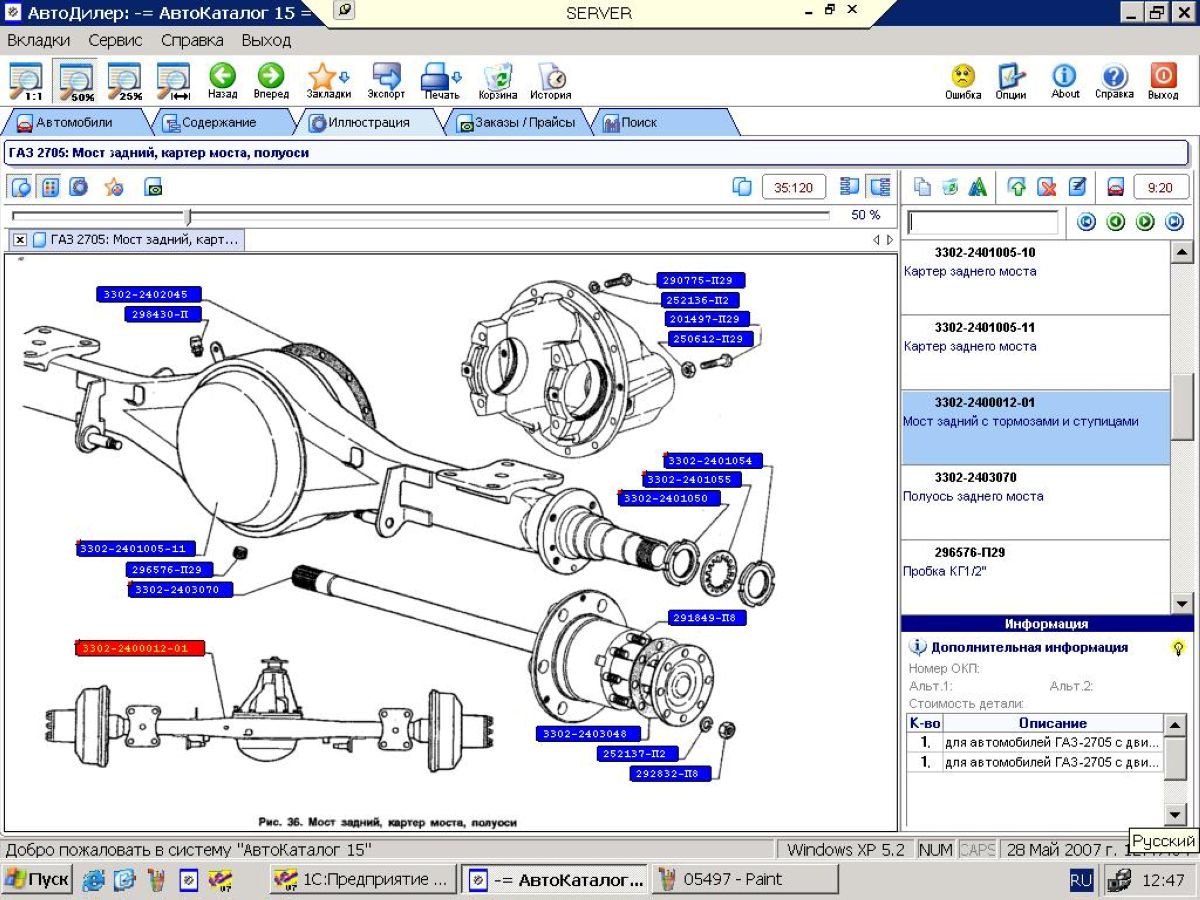This screenshot has width=1200, height=900.
Task: Open the История history icon
Action: tap(551, 81)
